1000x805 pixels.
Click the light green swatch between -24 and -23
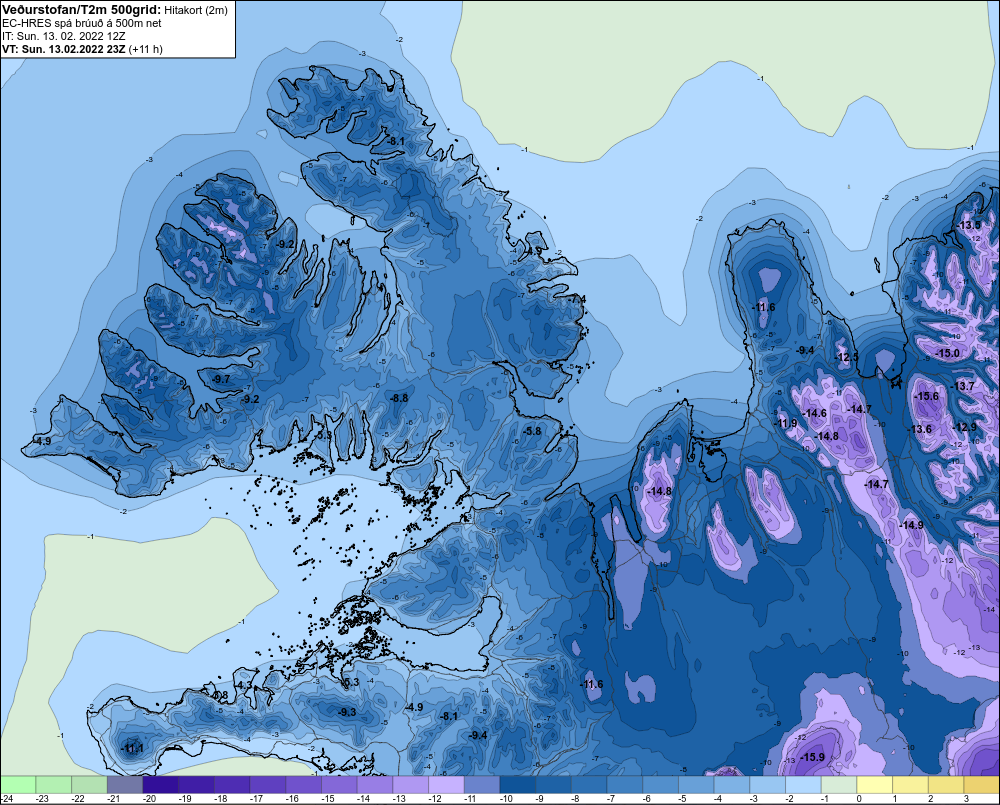(x=18, y=784)
